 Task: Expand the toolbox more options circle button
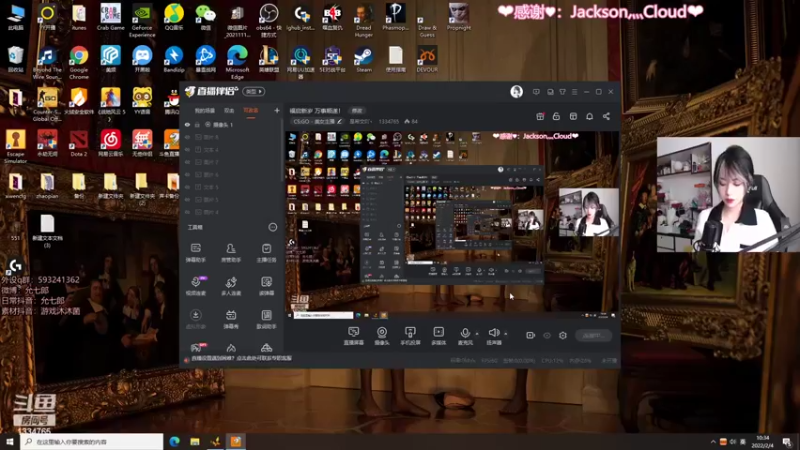coord(273,227)
